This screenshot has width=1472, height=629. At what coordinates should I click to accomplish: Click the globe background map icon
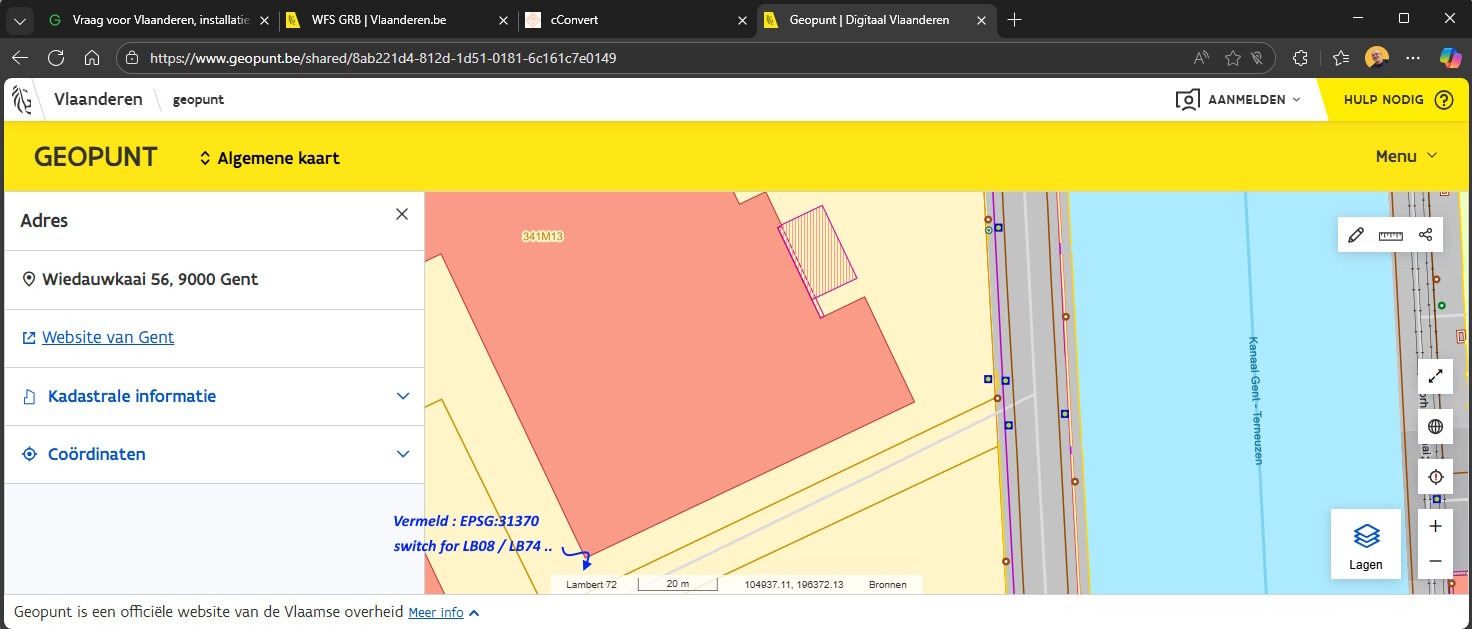1435,427
